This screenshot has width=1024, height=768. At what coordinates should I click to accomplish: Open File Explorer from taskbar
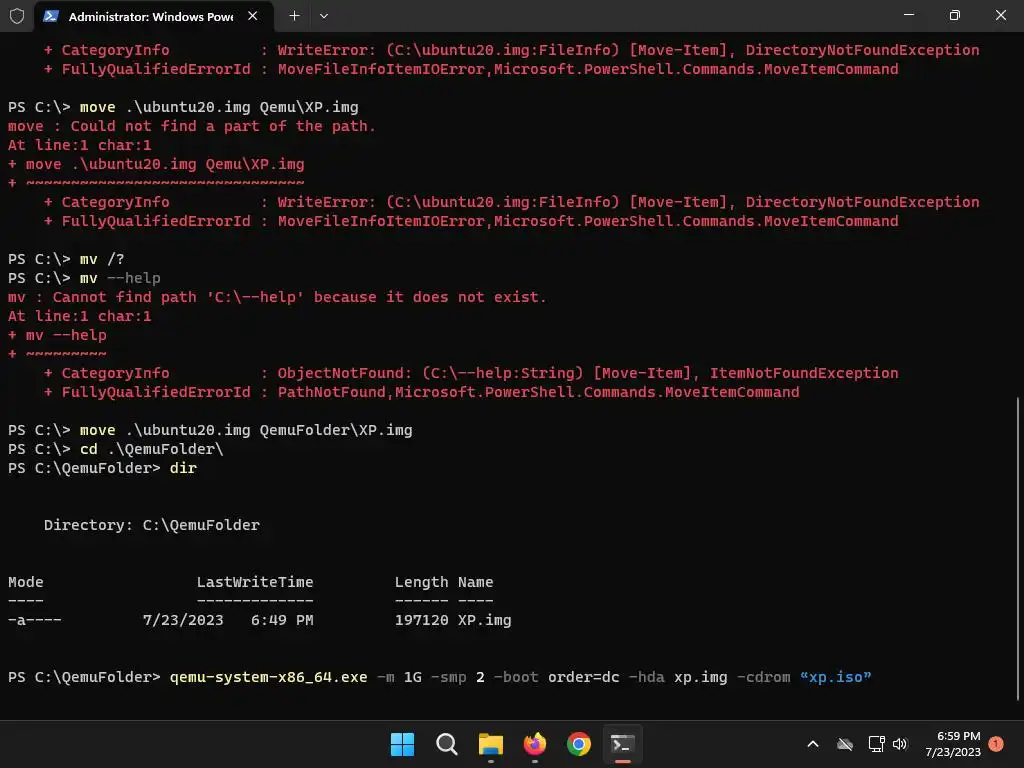[x=490, y=744]
